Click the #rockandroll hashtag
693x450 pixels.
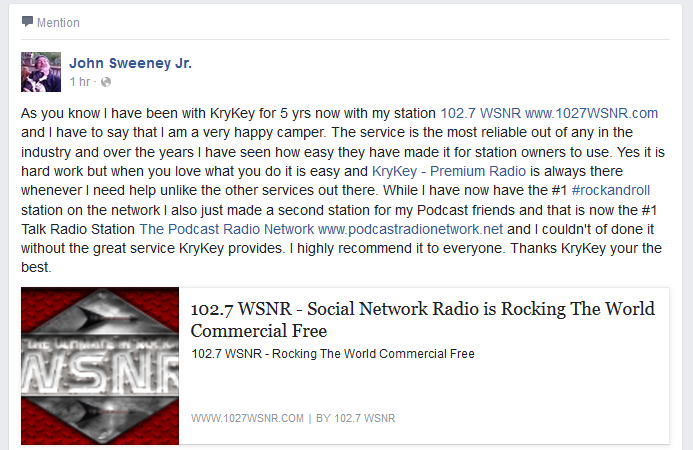610,190
